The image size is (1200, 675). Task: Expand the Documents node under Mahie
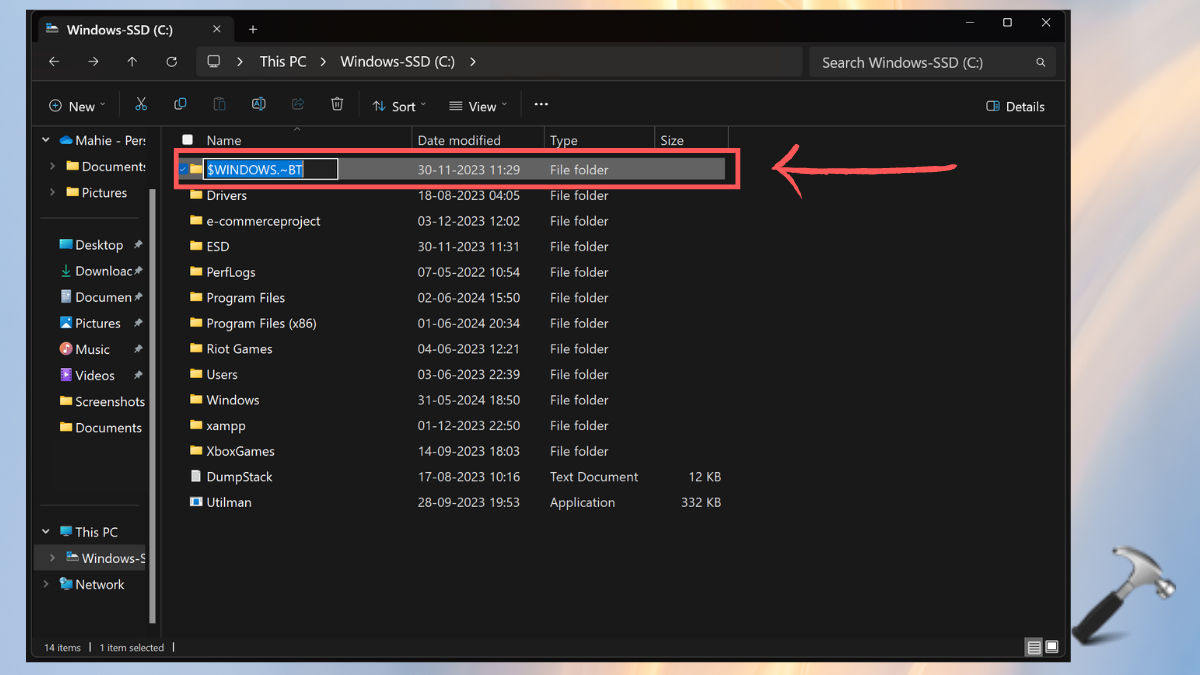(x=52, y=166)
